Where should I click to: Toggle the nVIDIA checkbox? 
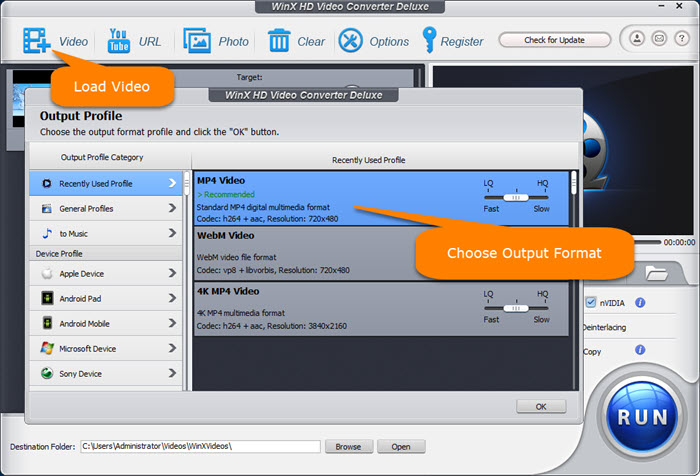click(591, 302)
